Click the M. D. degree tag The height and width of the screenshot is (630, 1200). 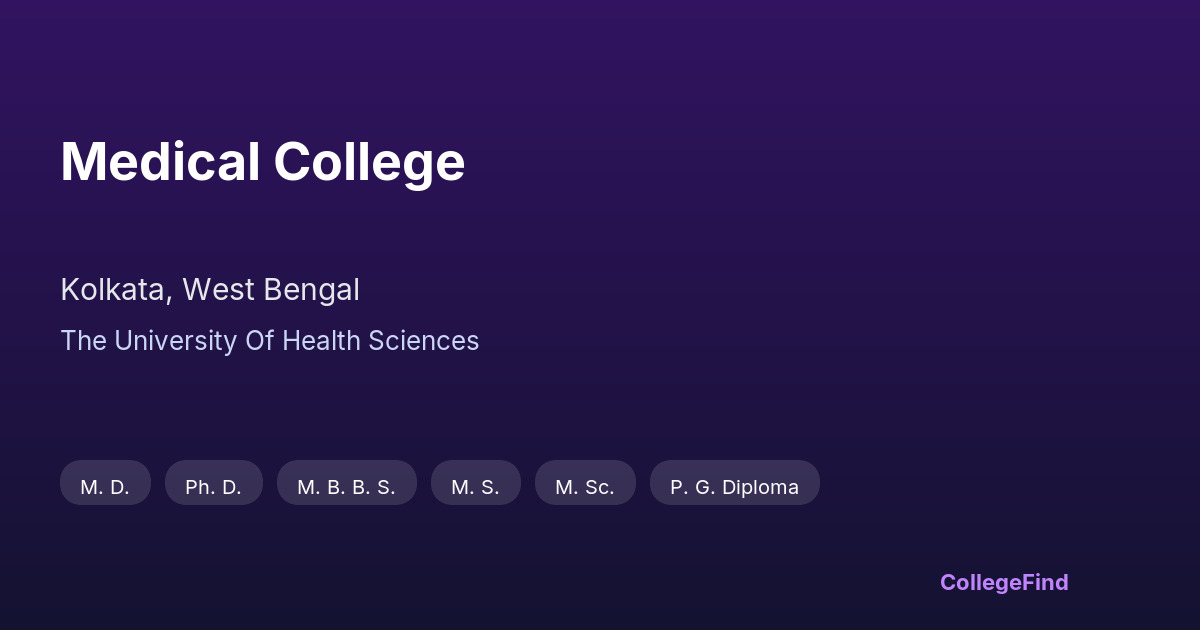[105, 483]
